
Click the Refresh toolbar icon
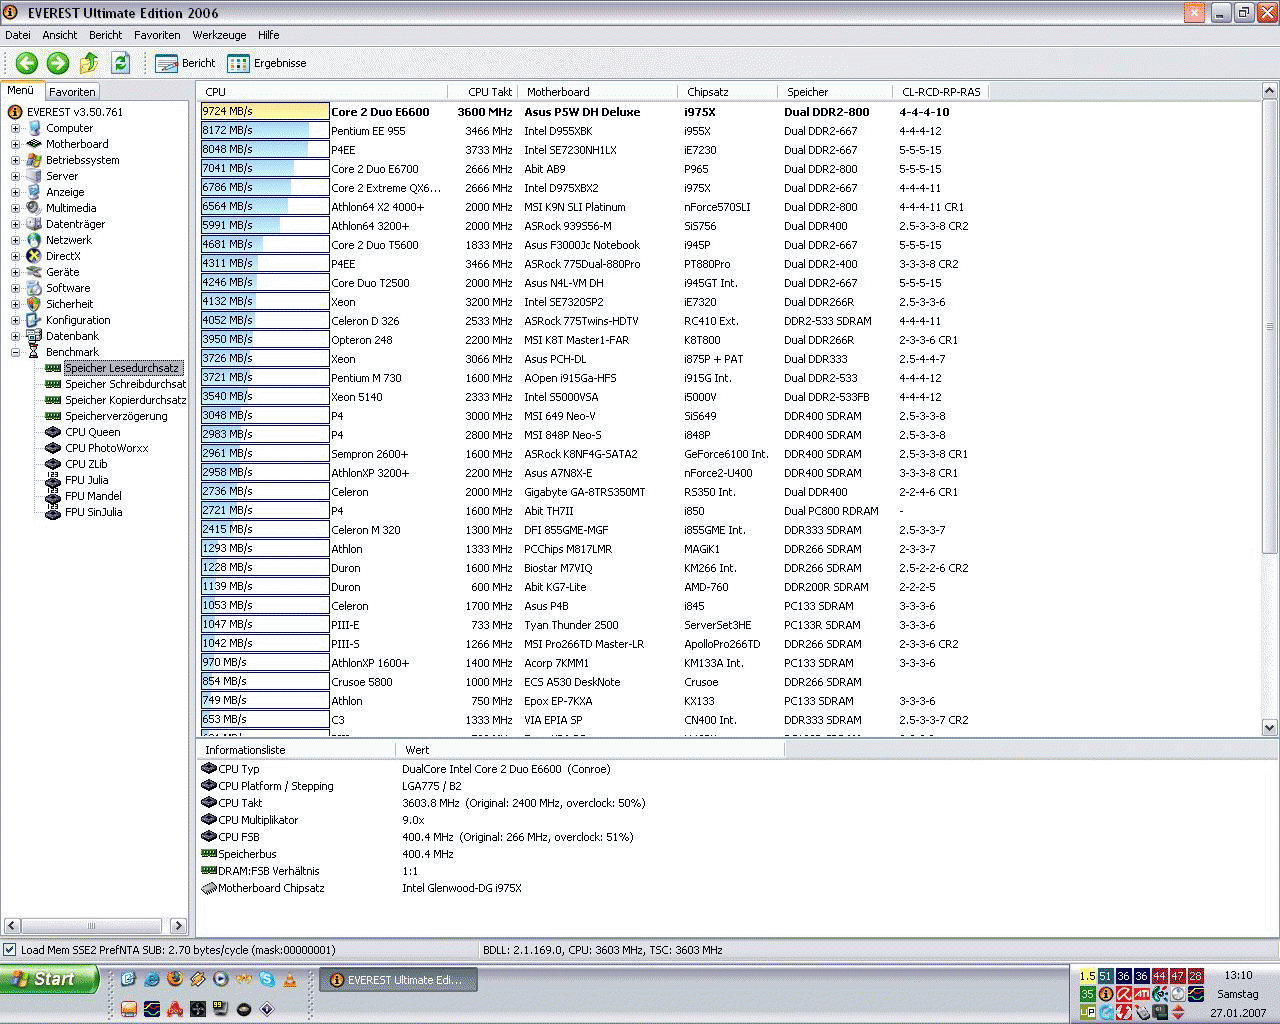tap(120, 63)
